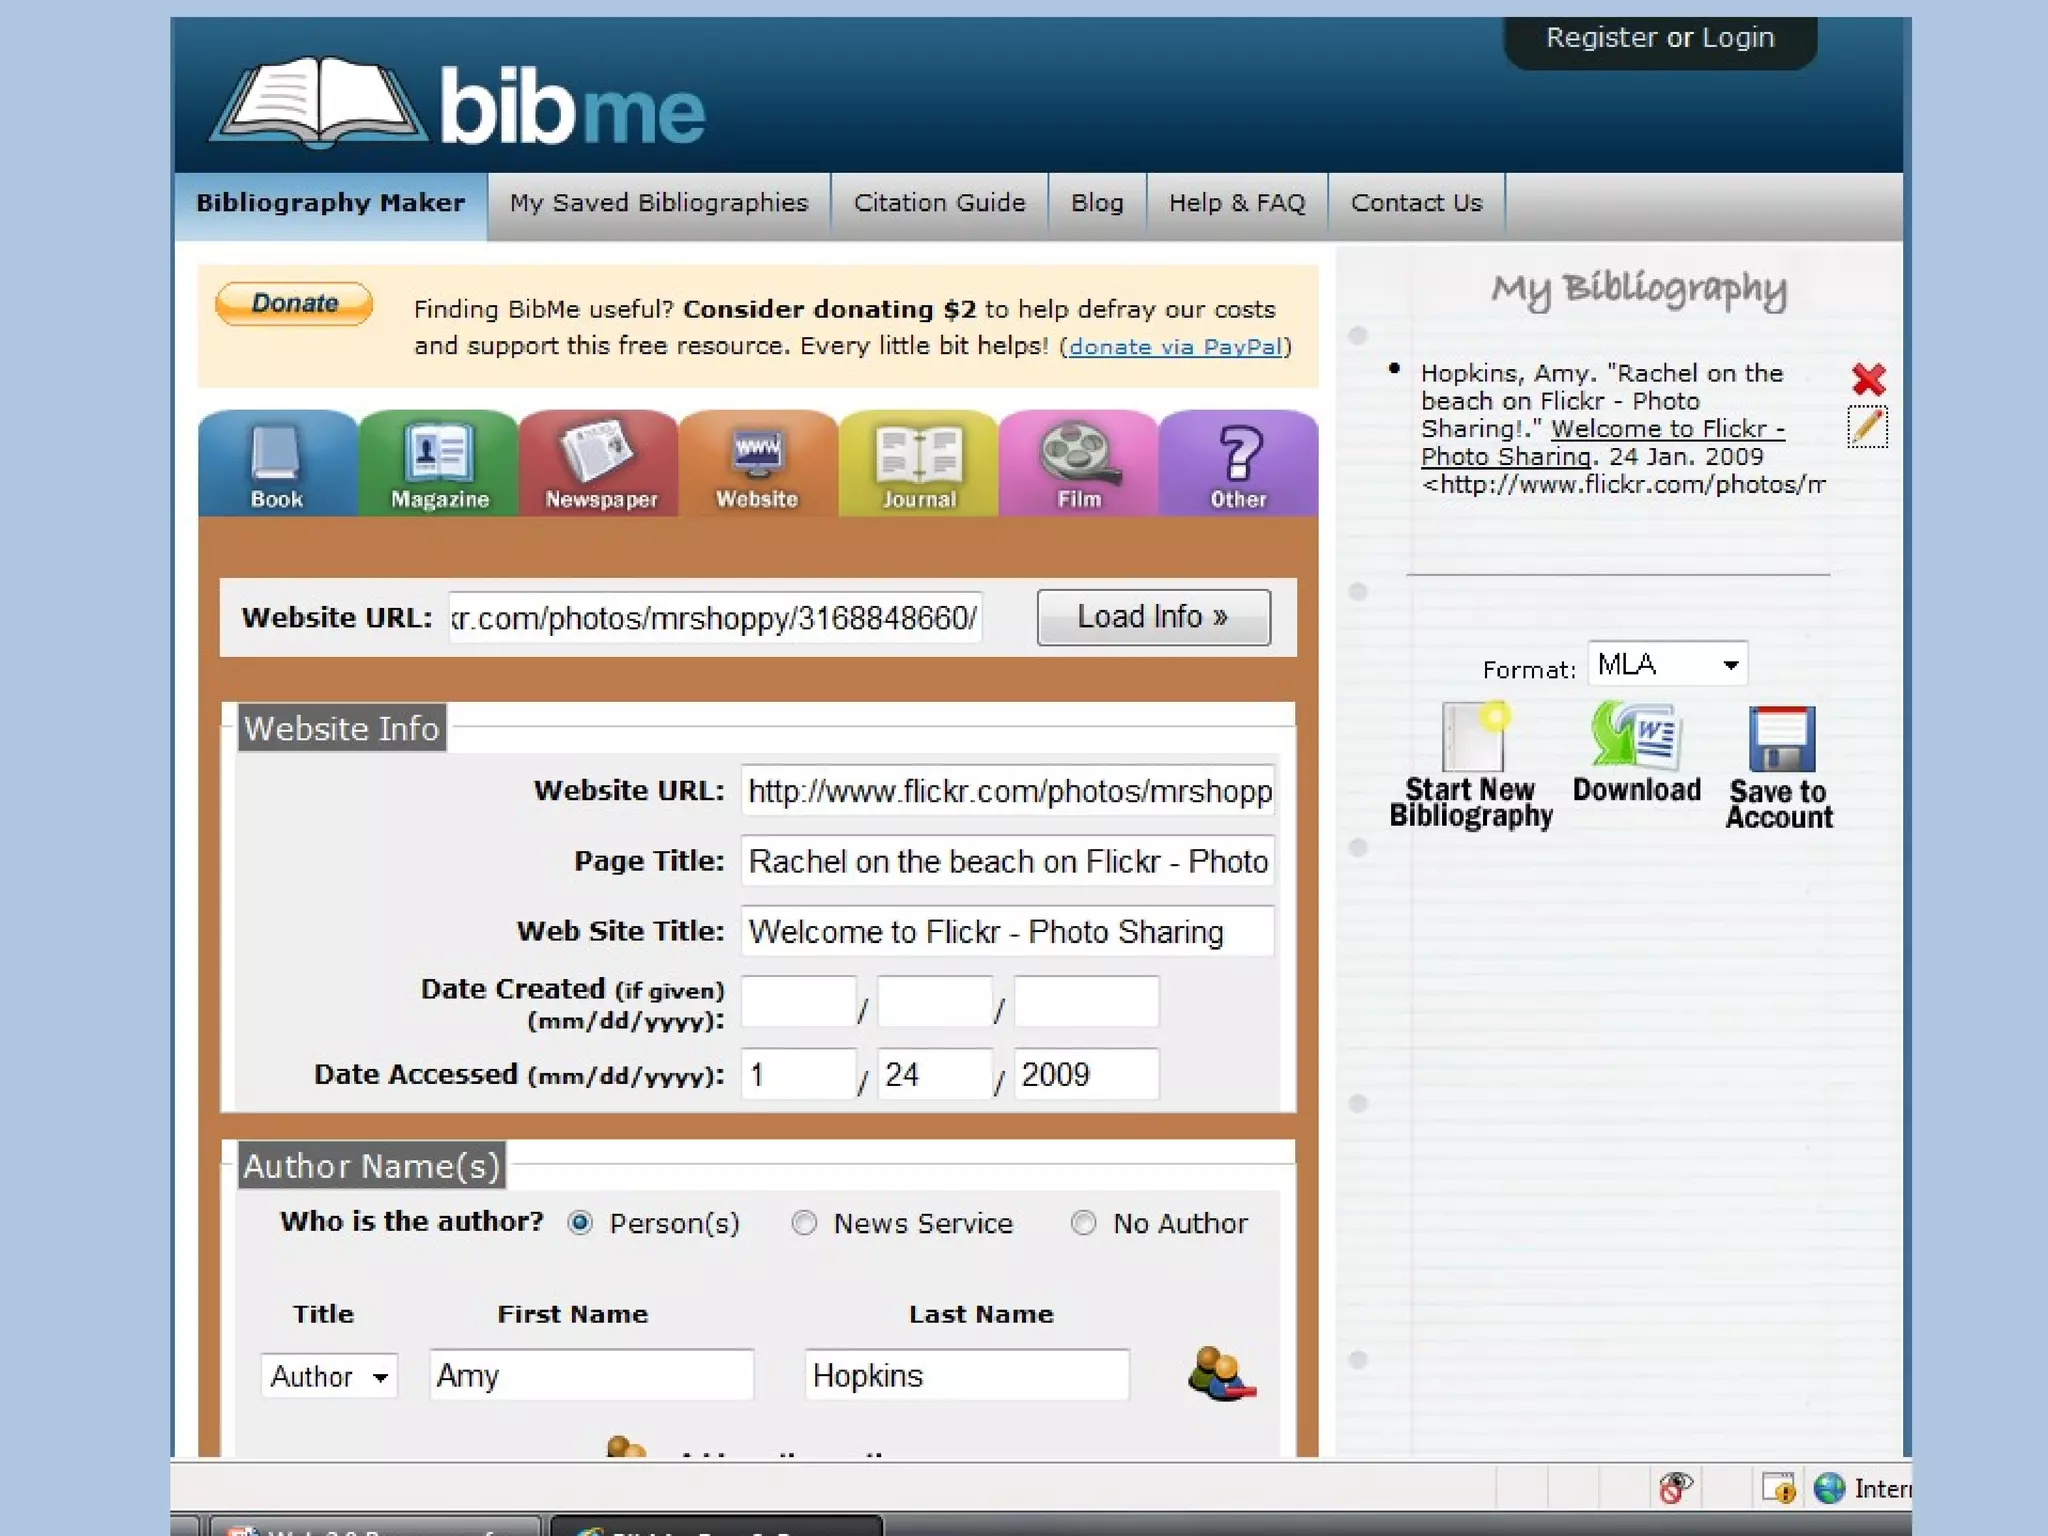The width and height of the screenshot is (2048, 1536).
Task: Remove author using people icon
Action: pyautogui.click(x=1221, y=1375)
